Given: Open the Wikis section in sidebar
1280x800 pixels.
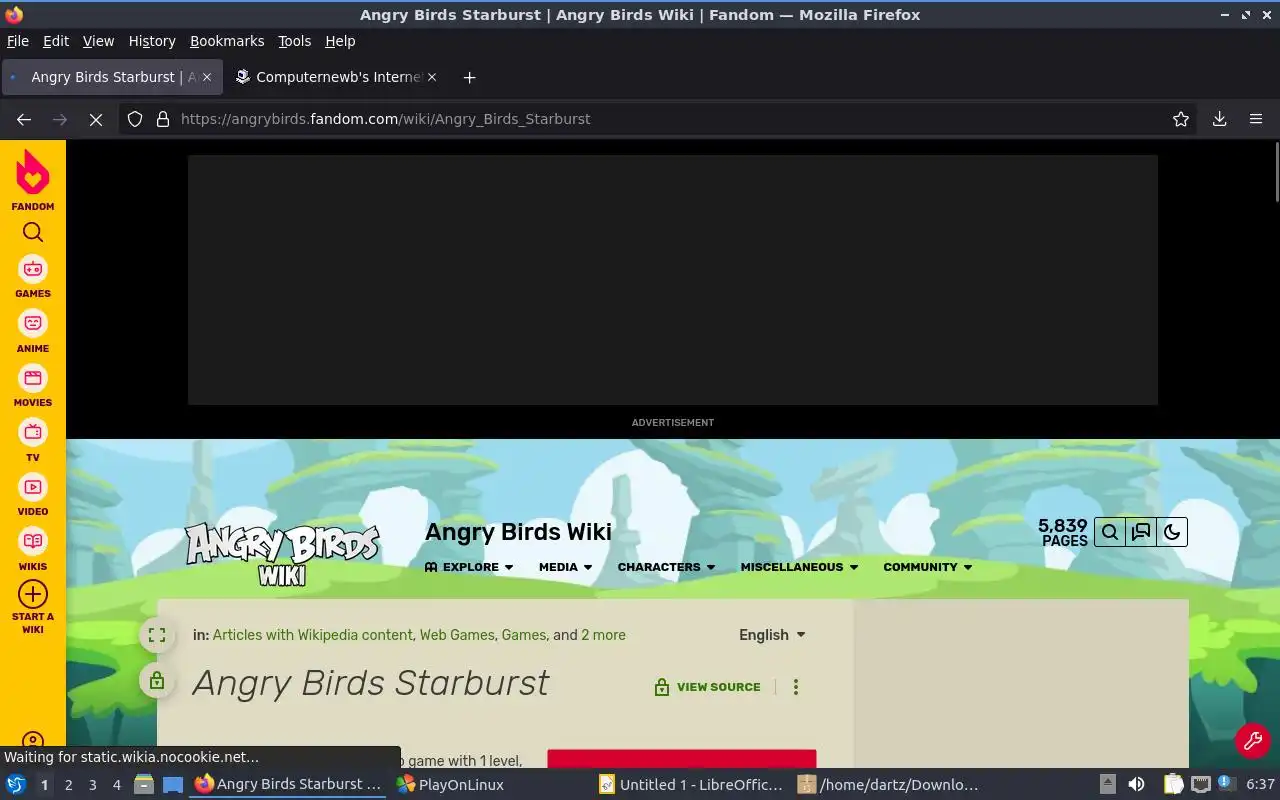Looking at the screenshot, I should [x=33, y=550].
